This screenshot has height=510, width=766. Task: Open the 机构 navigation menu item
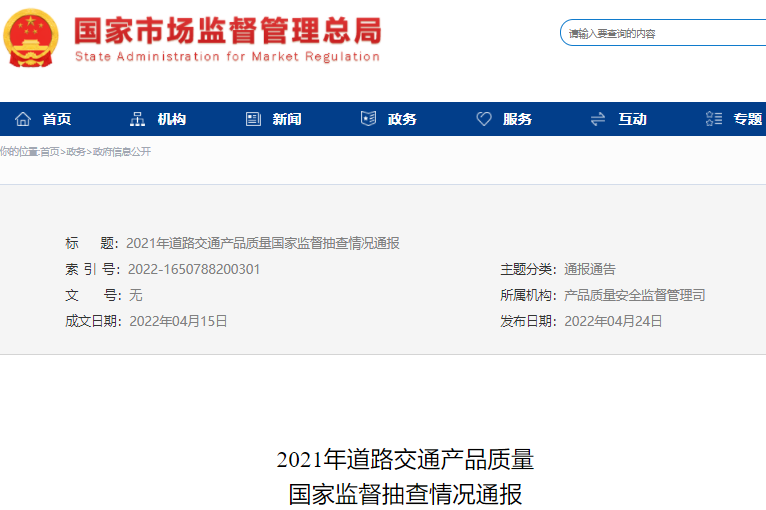point(172,119)
